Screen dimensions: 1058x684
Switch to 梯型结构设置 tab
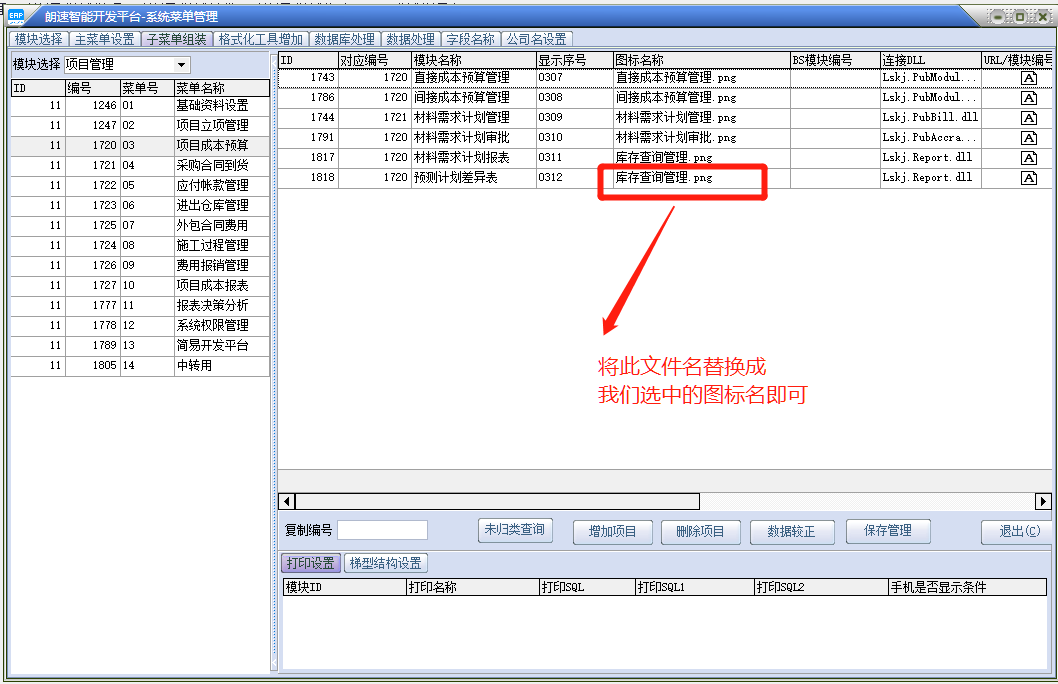[385, 563]
